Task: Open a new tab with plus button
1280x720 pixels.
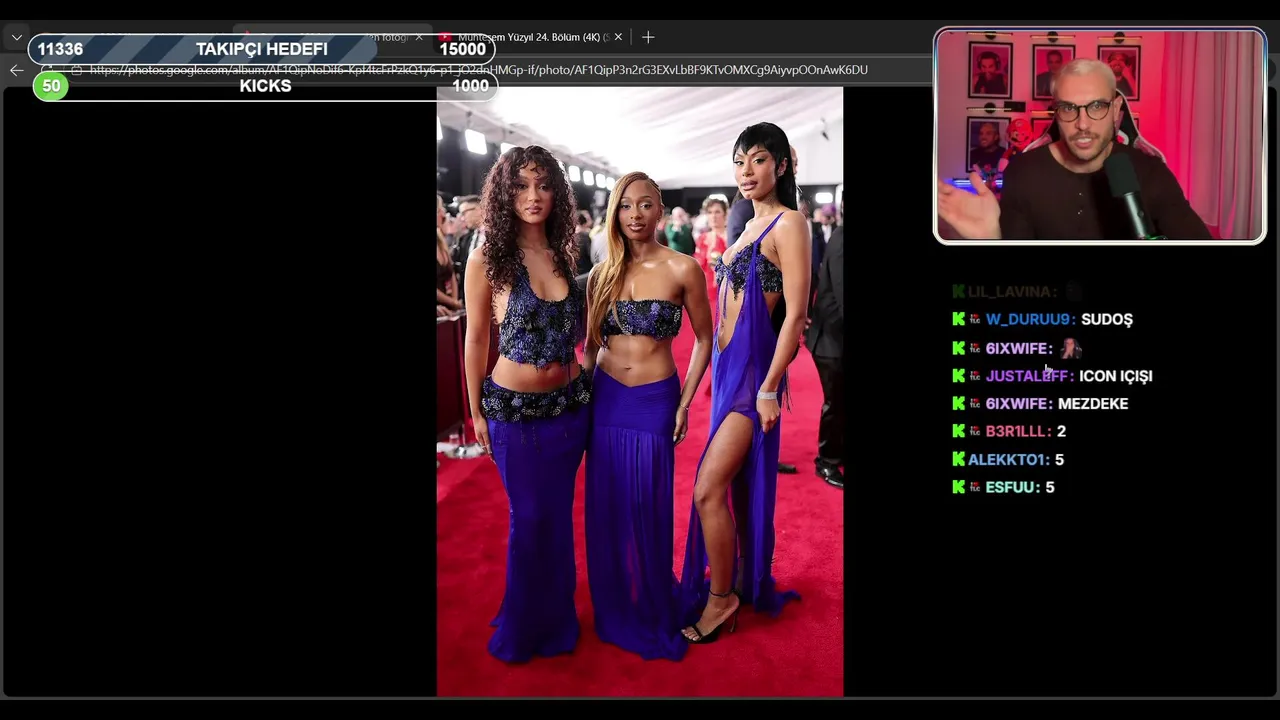Action: click(x=648, y=37)
